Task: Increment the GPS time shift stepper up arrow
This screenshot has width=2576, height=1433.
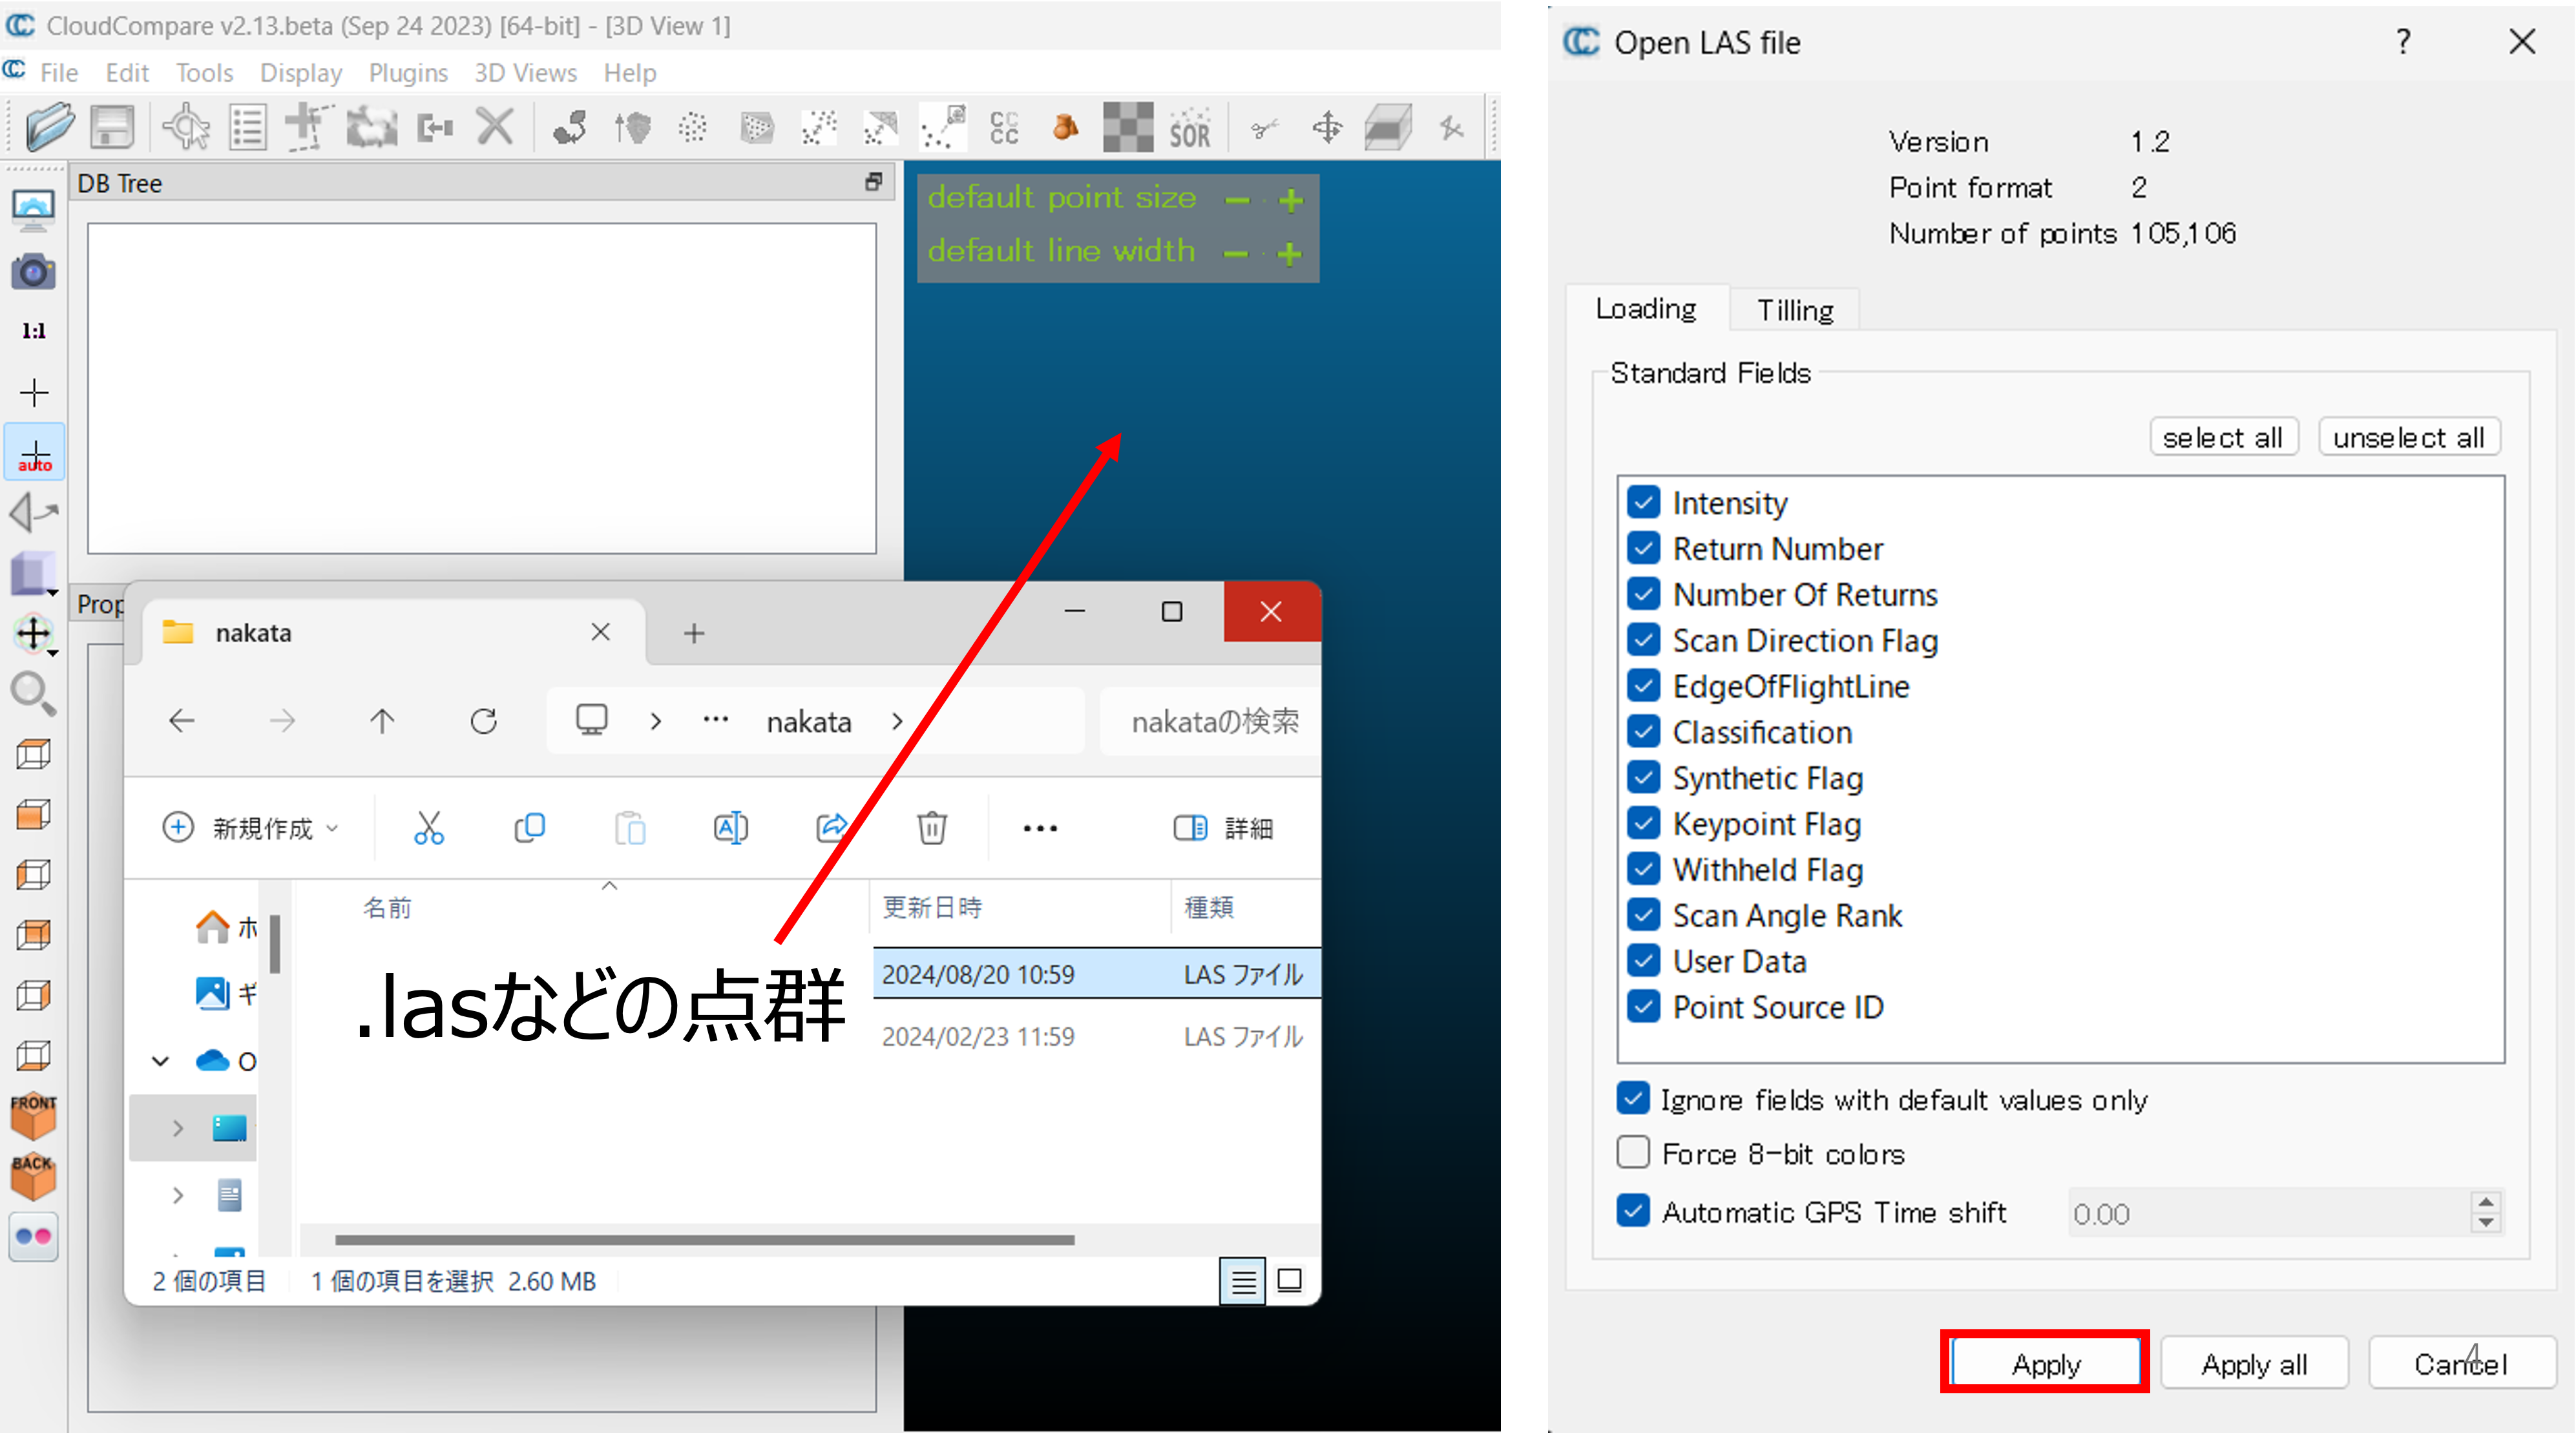Action: (2486, 1202)
